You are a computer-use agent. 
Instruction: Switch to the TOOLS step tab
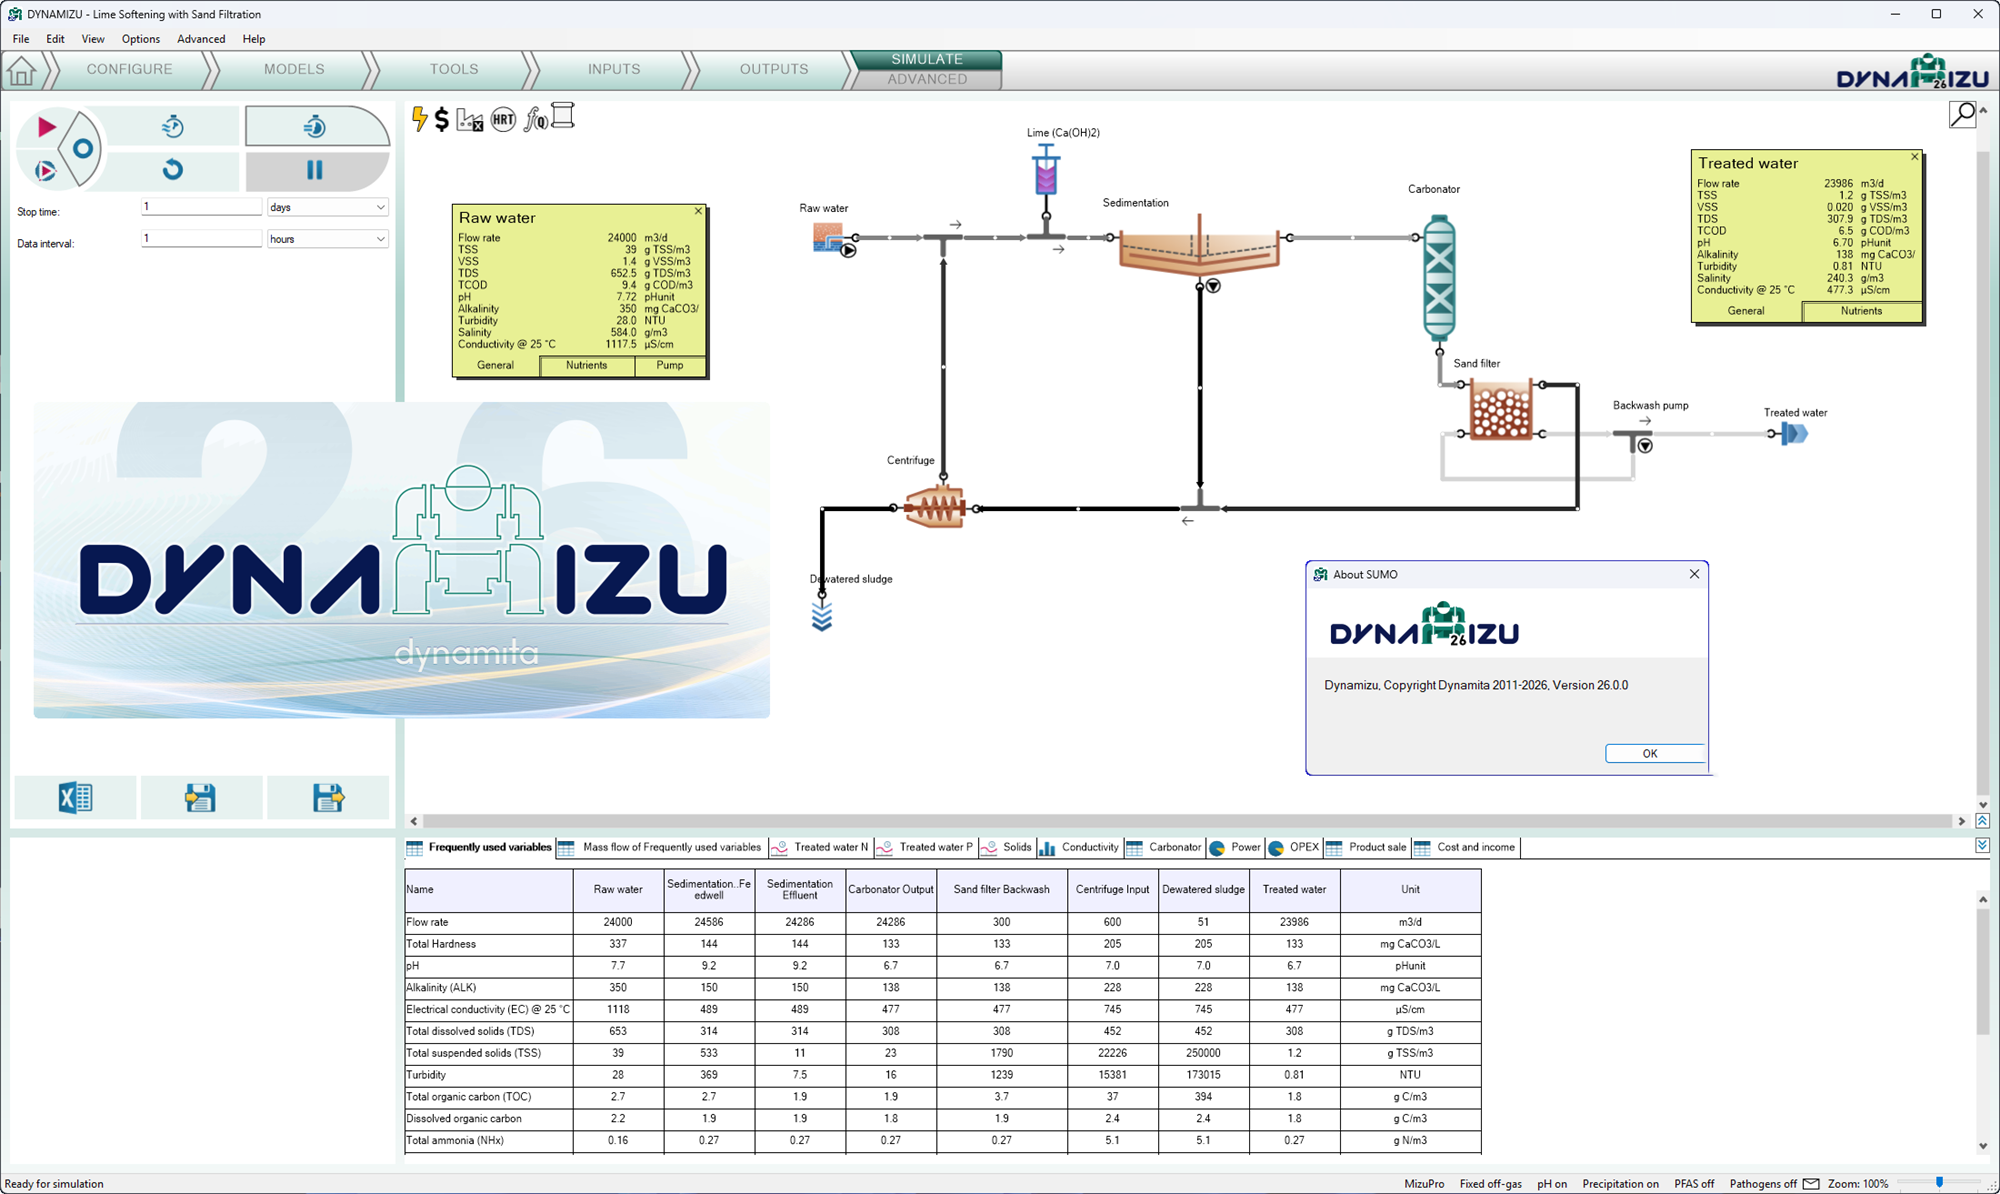click(x=454, y=70)
